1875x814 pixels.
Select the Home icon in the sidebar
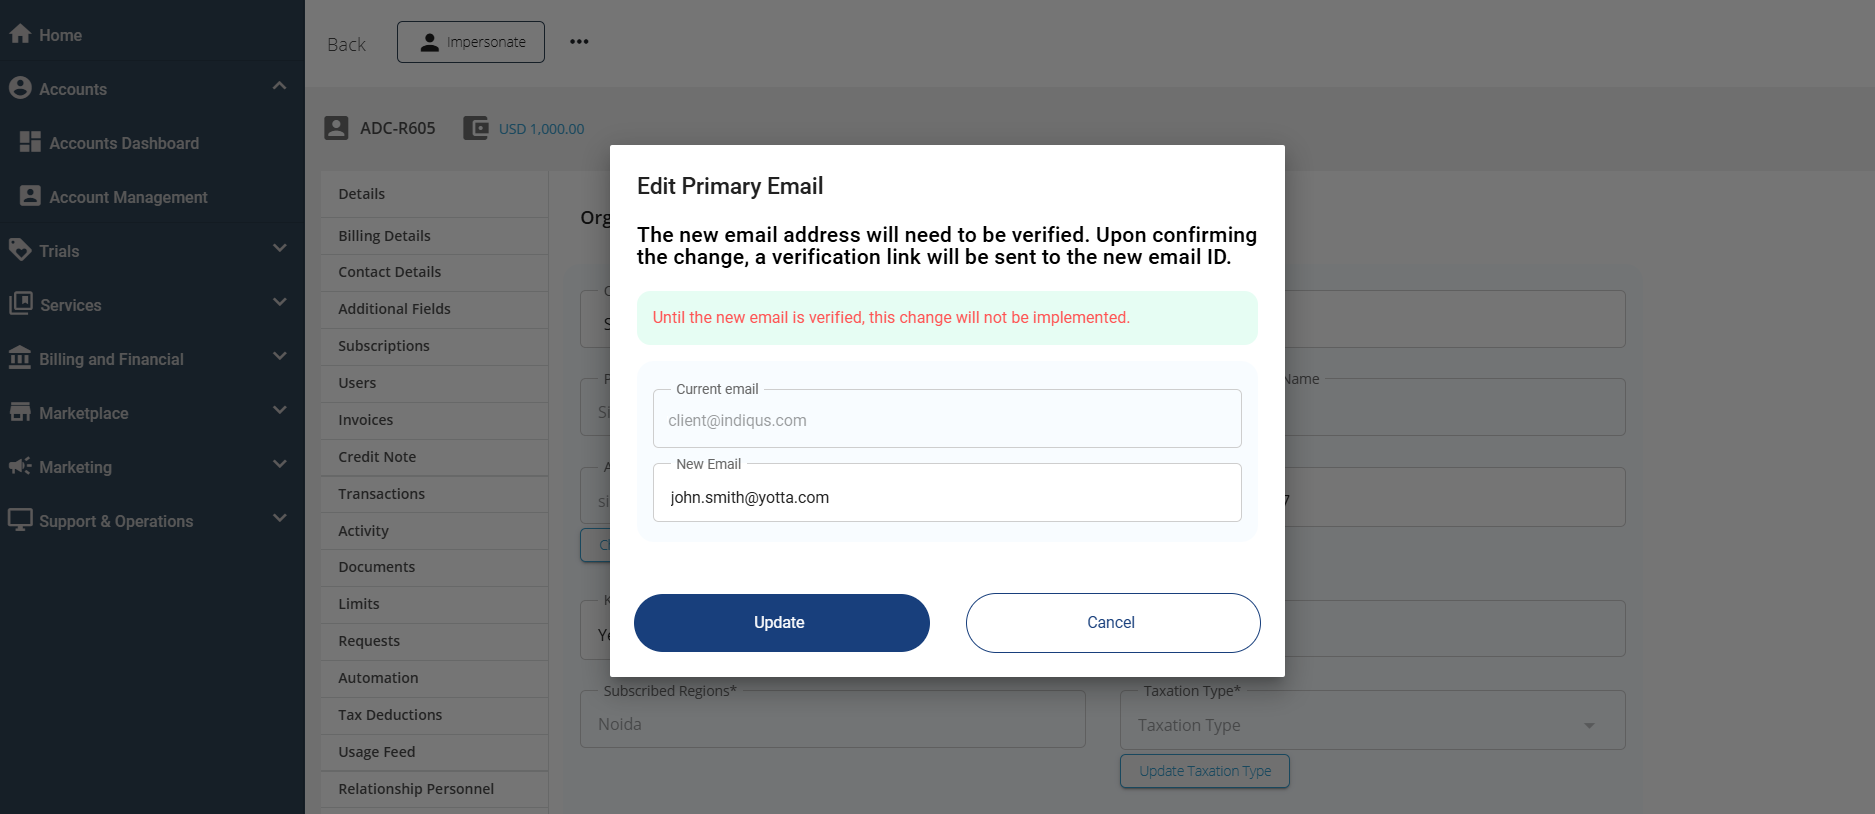[20, 33]
